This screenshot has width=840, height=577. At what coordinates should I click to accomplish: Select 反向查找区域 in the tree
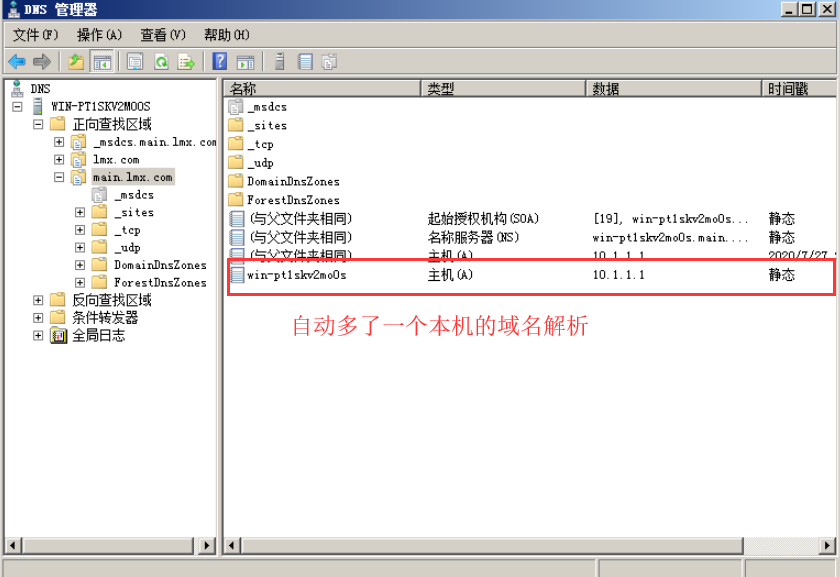112,299
